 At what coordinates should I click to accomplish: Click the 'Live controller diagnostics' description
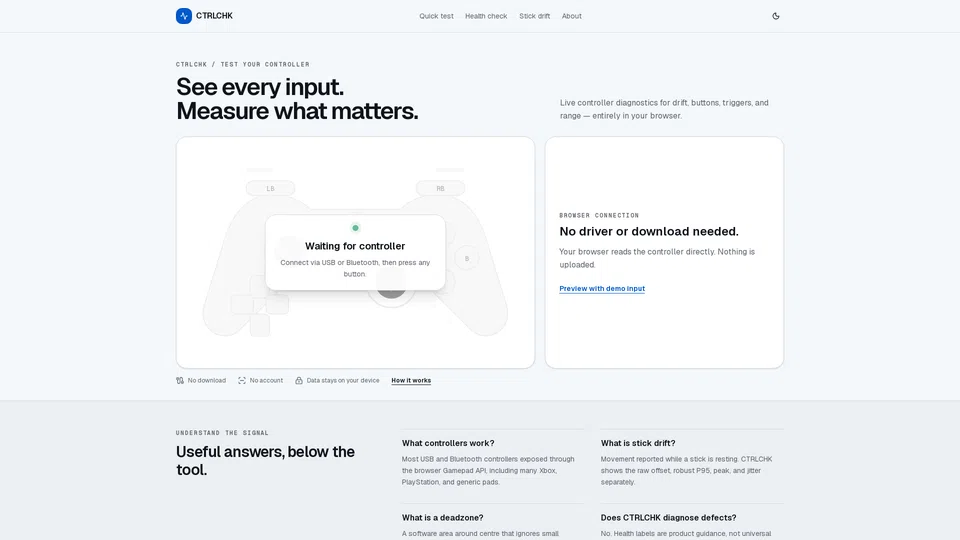coord(664,109)
